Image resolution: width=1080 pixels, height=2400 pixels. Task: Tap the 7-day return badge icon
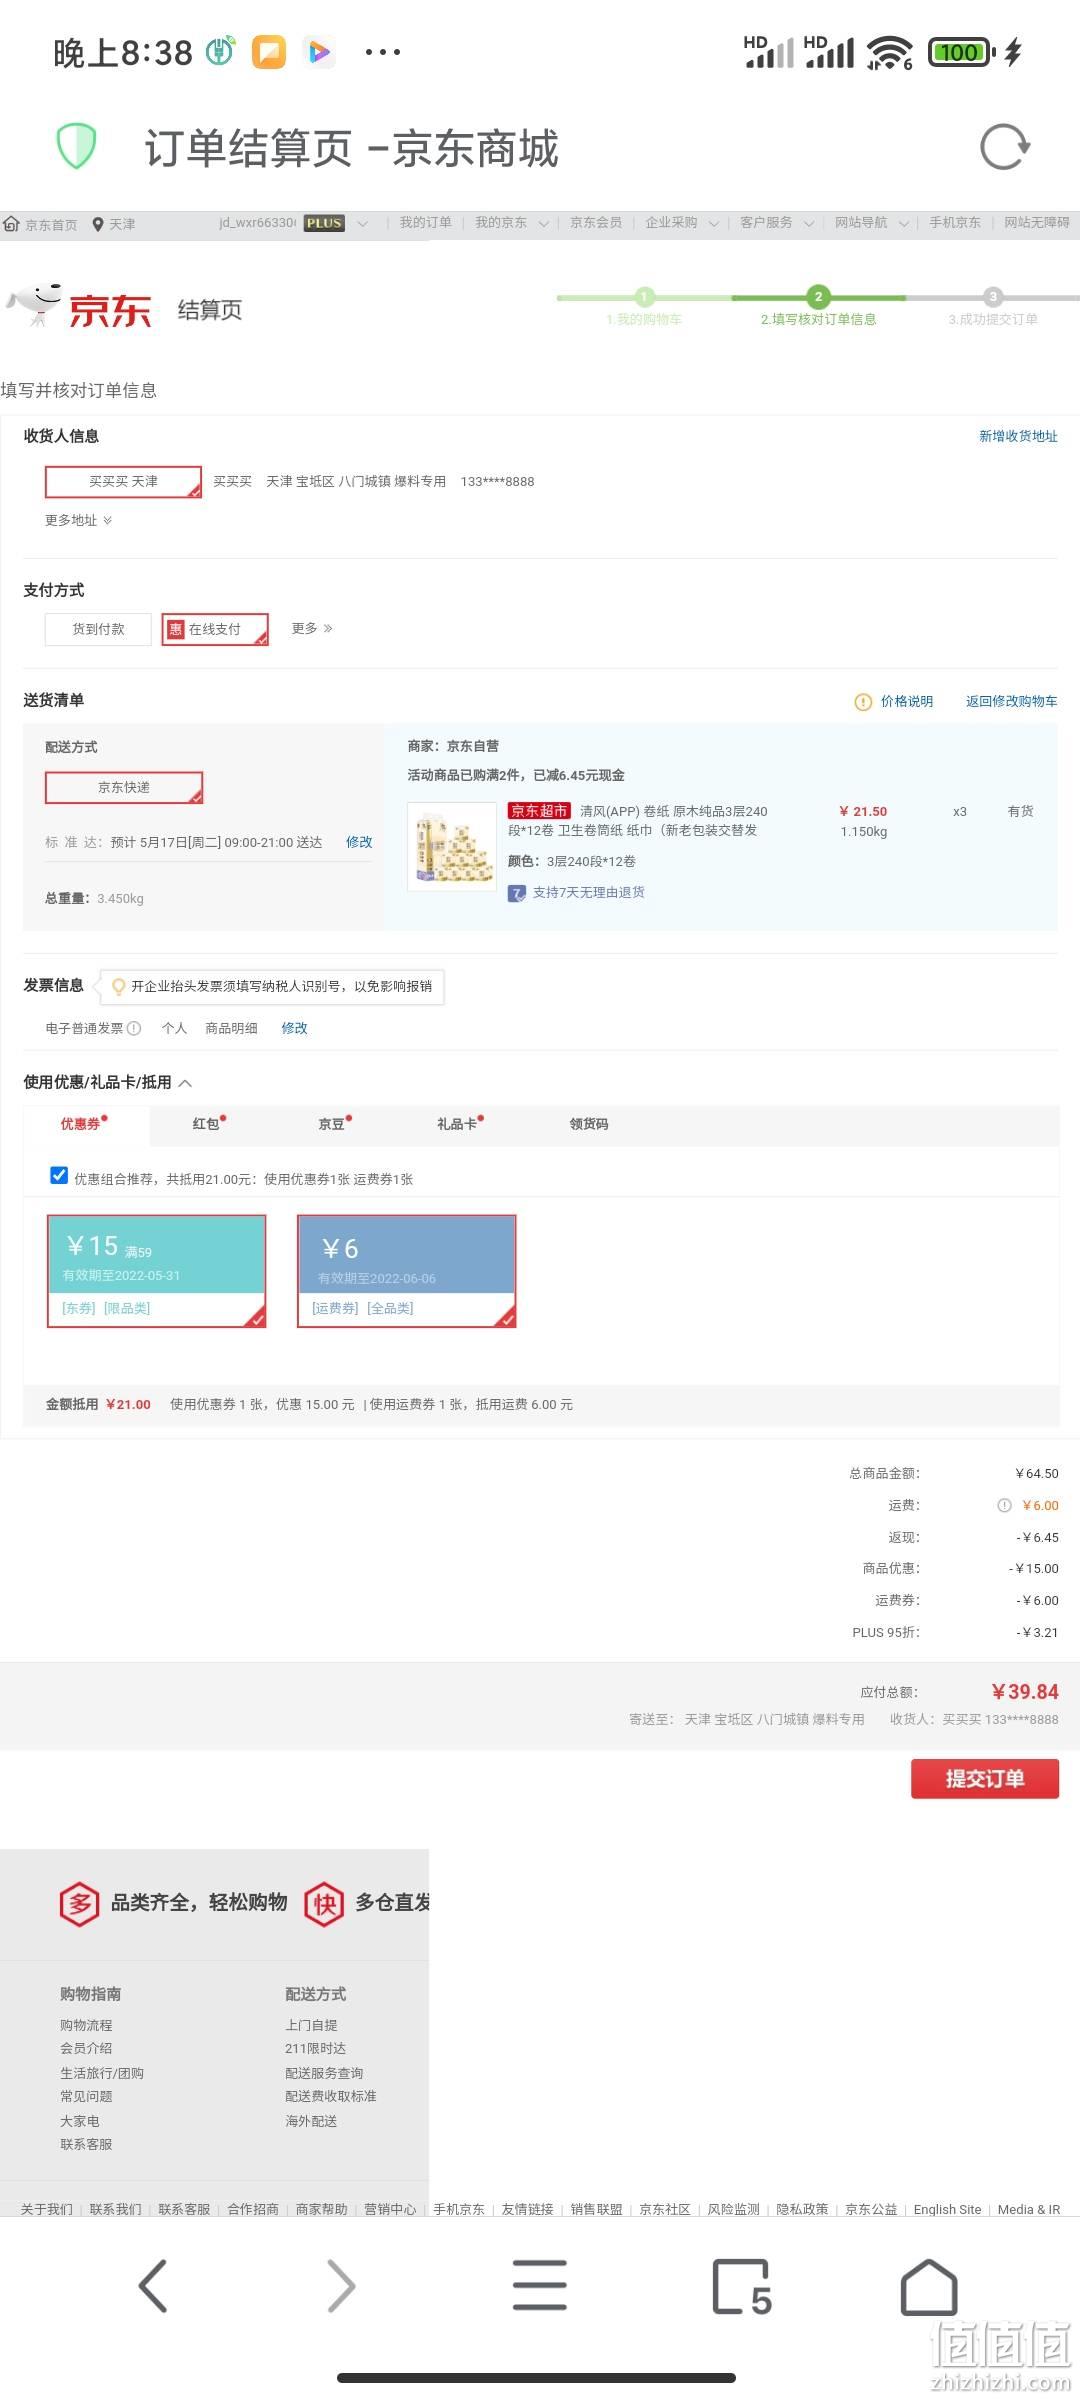517,893
